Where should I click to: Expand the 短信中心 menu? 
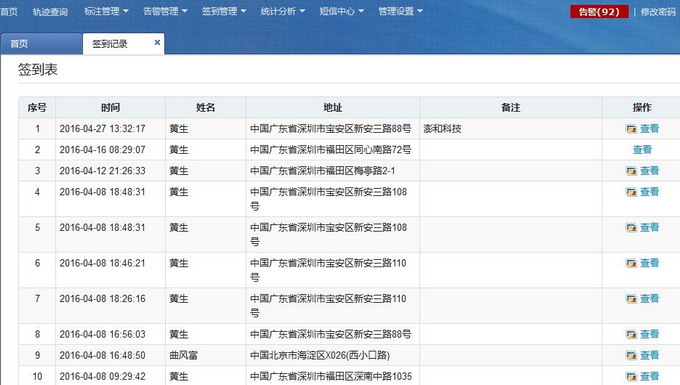[x=342, y=11]
